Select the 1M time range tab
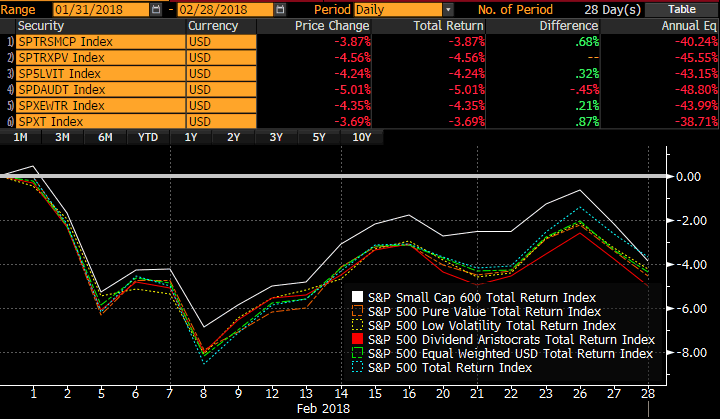 [20, 137]
